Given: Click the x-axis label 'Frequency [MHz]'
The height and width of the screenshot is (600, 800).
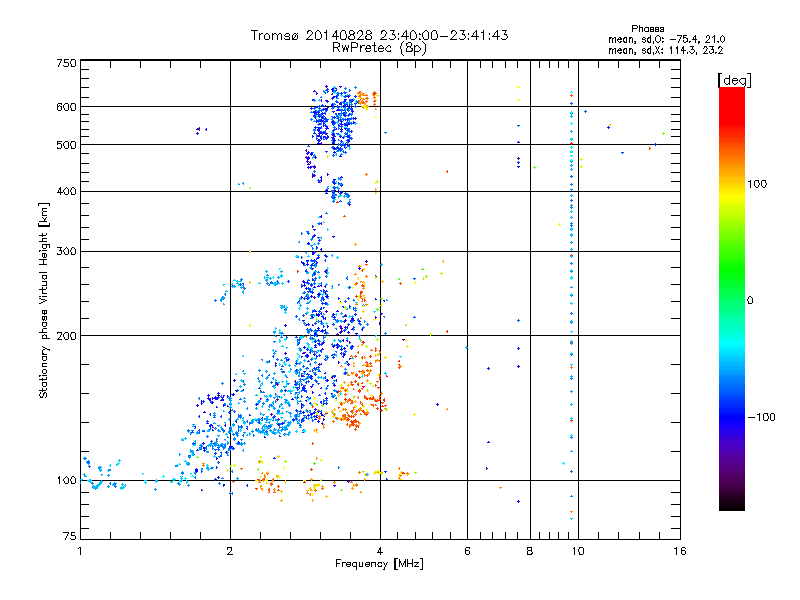Looking at the screenshot, I should click(x=379, y=564).
